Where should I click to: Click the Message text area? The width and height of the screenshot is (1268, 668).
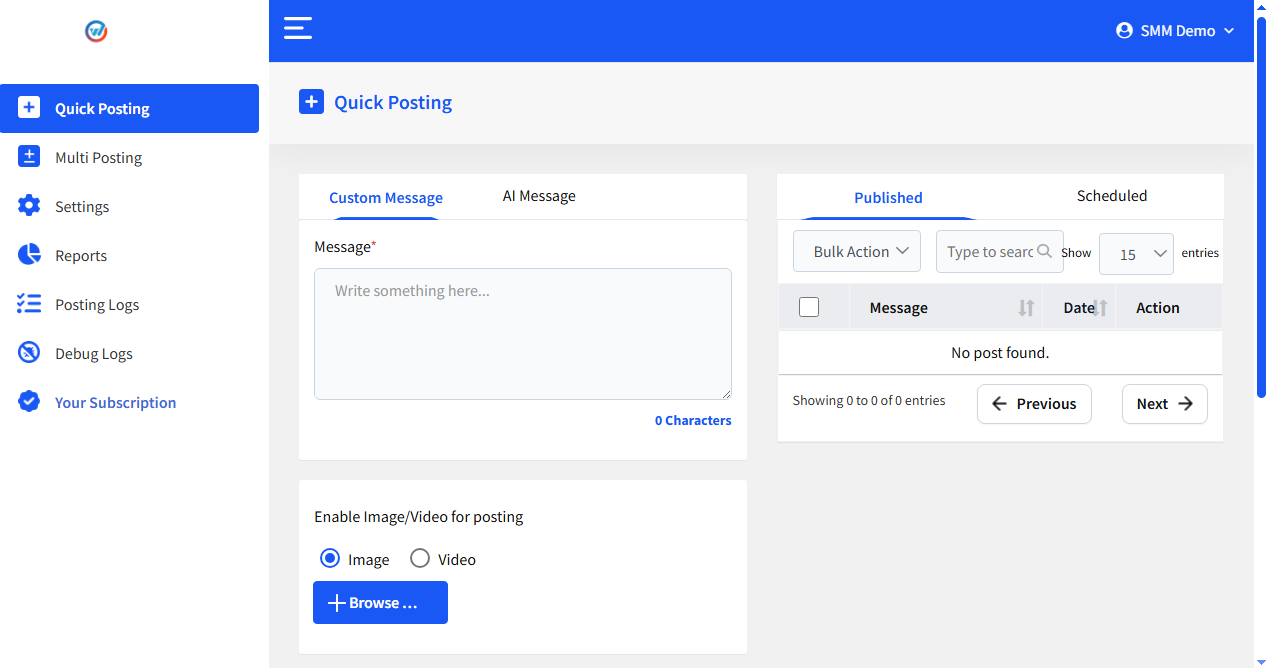(x=523, y=334)
